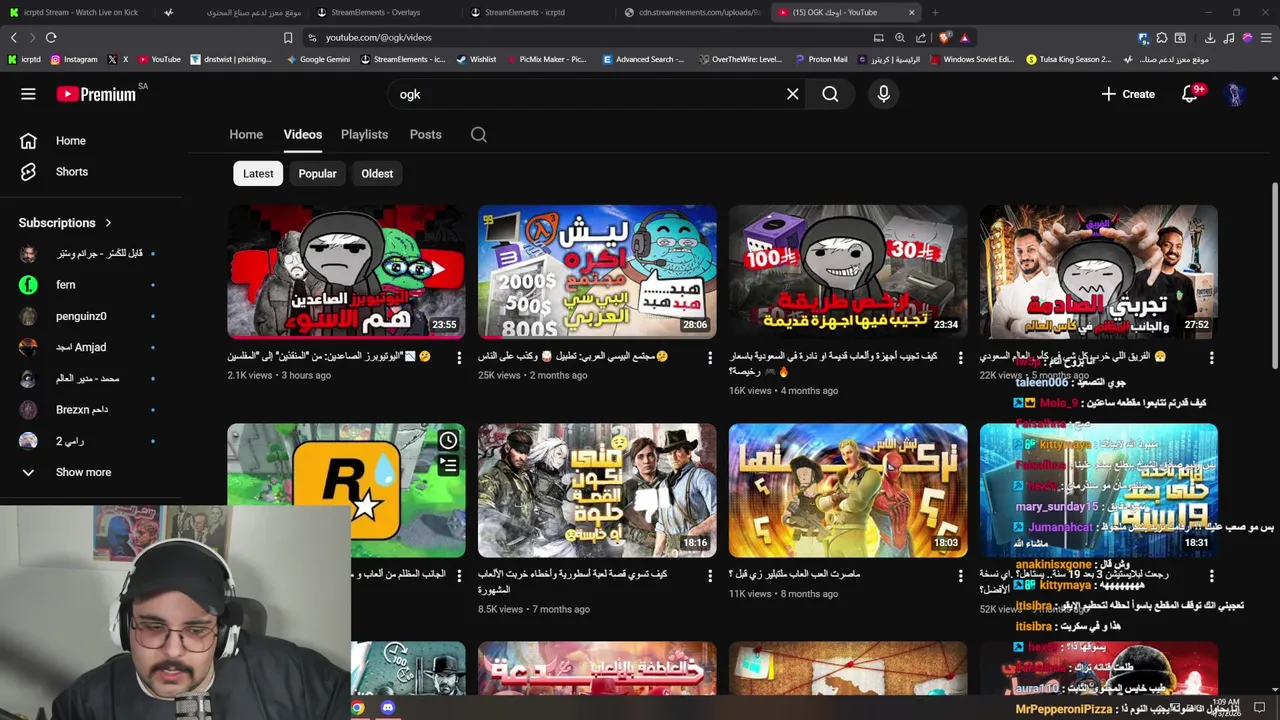Go forward in the browser
Viewport: 1280px width, 720px height.
pyautogui.click(x=32, y=37)
